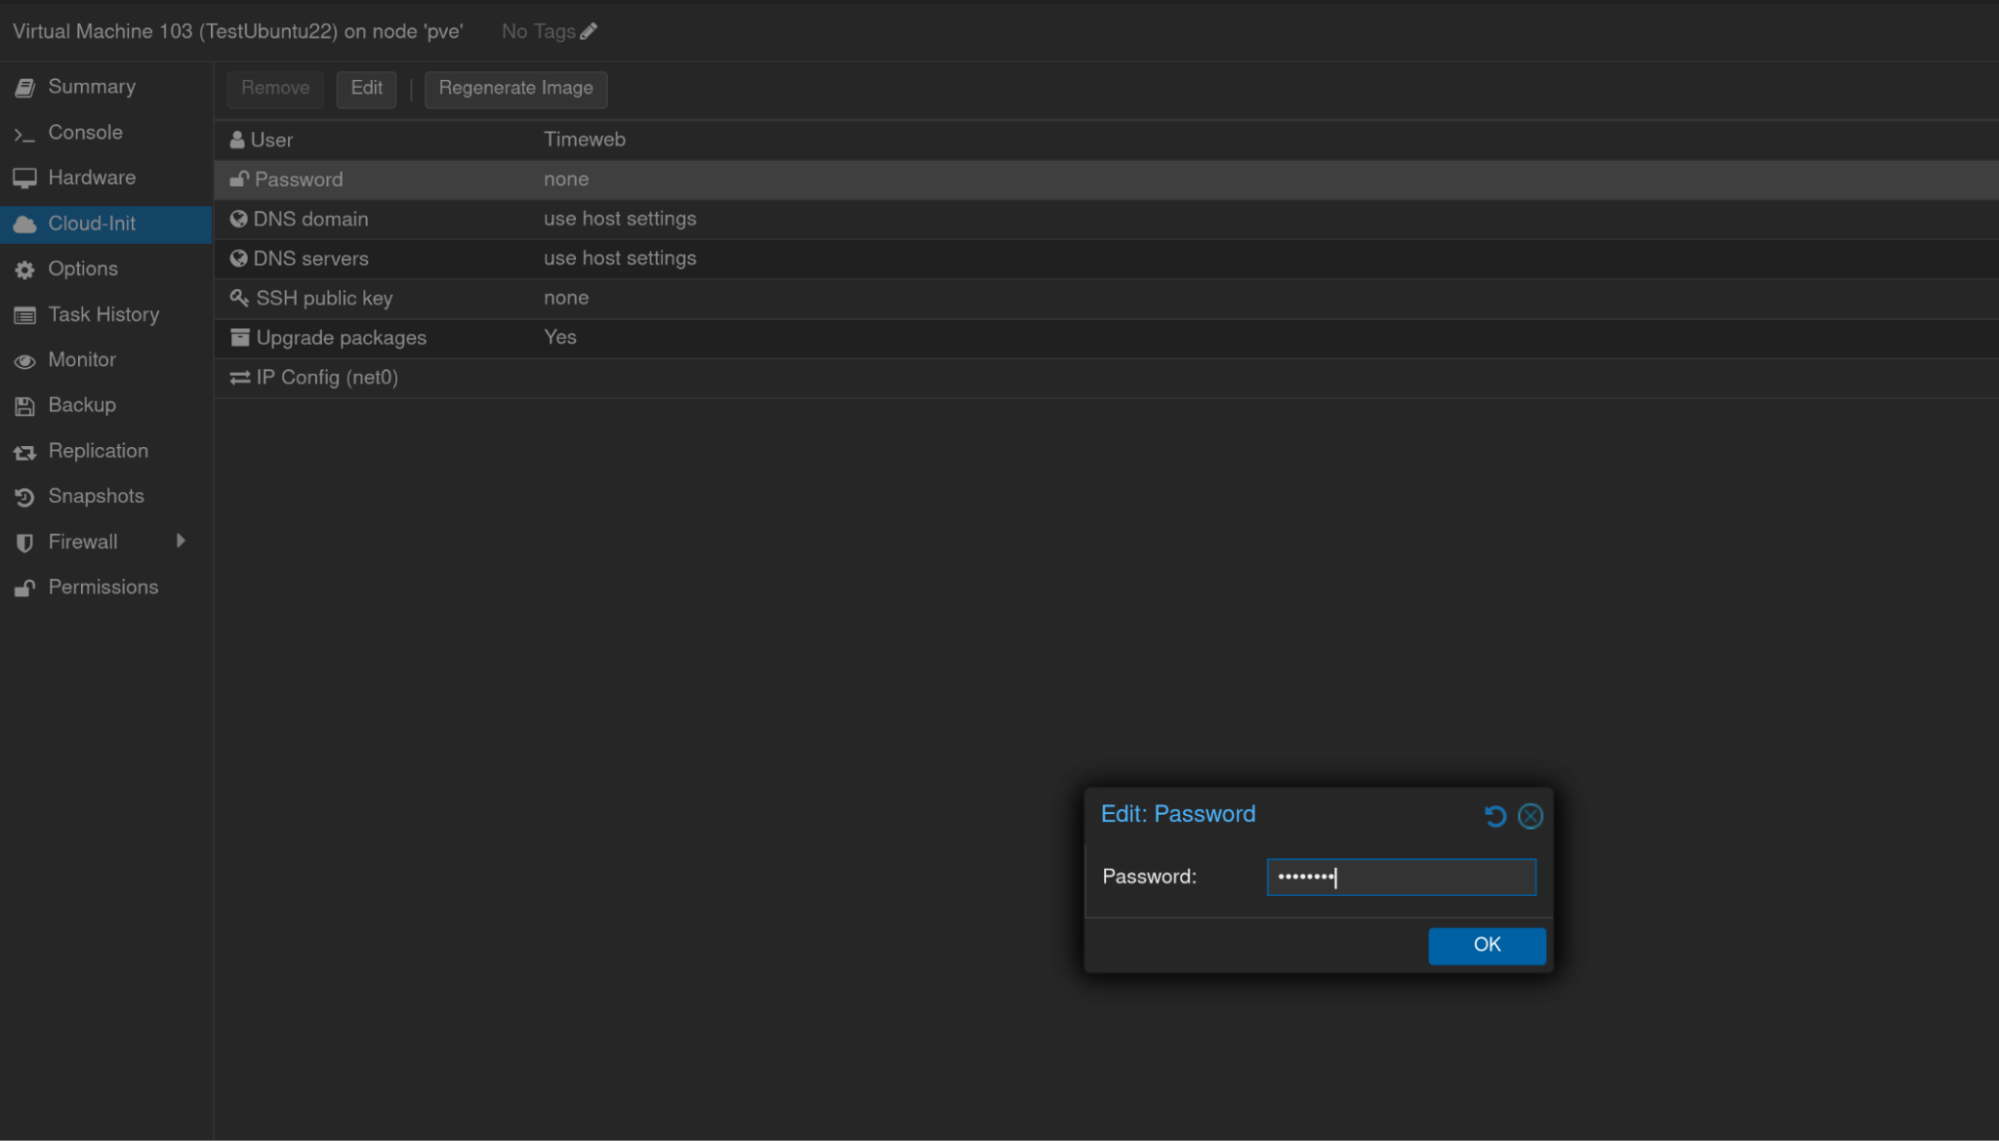1999x1142 pixels.
Task: Open the Summary section
Action: pyautogui.click(x=92, y=87)
